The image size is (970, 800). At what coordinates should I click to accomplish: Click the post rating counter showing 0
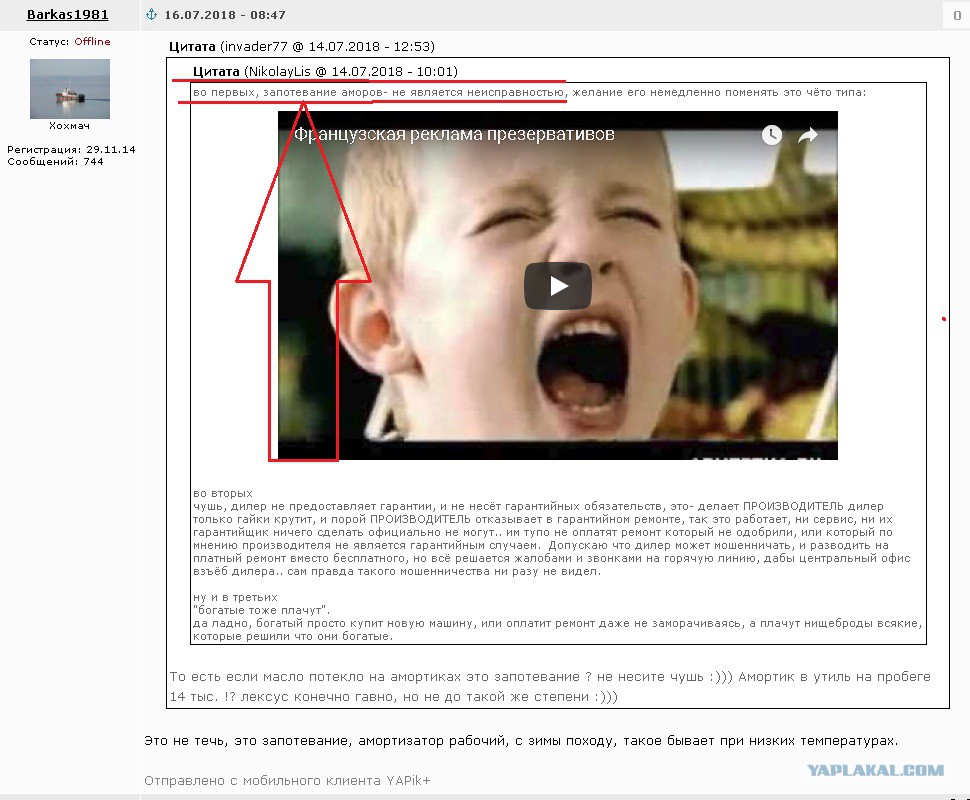(956, 15)
